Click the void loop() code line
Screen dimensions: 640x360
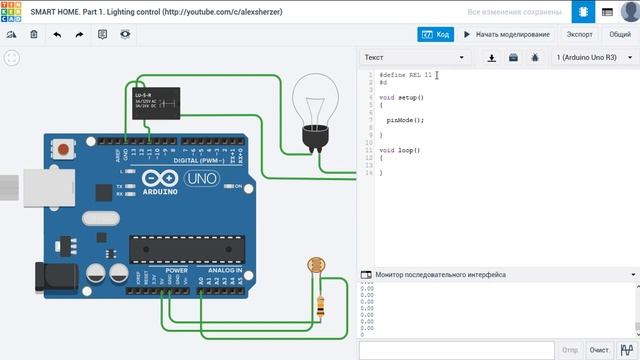coord(400,150)
